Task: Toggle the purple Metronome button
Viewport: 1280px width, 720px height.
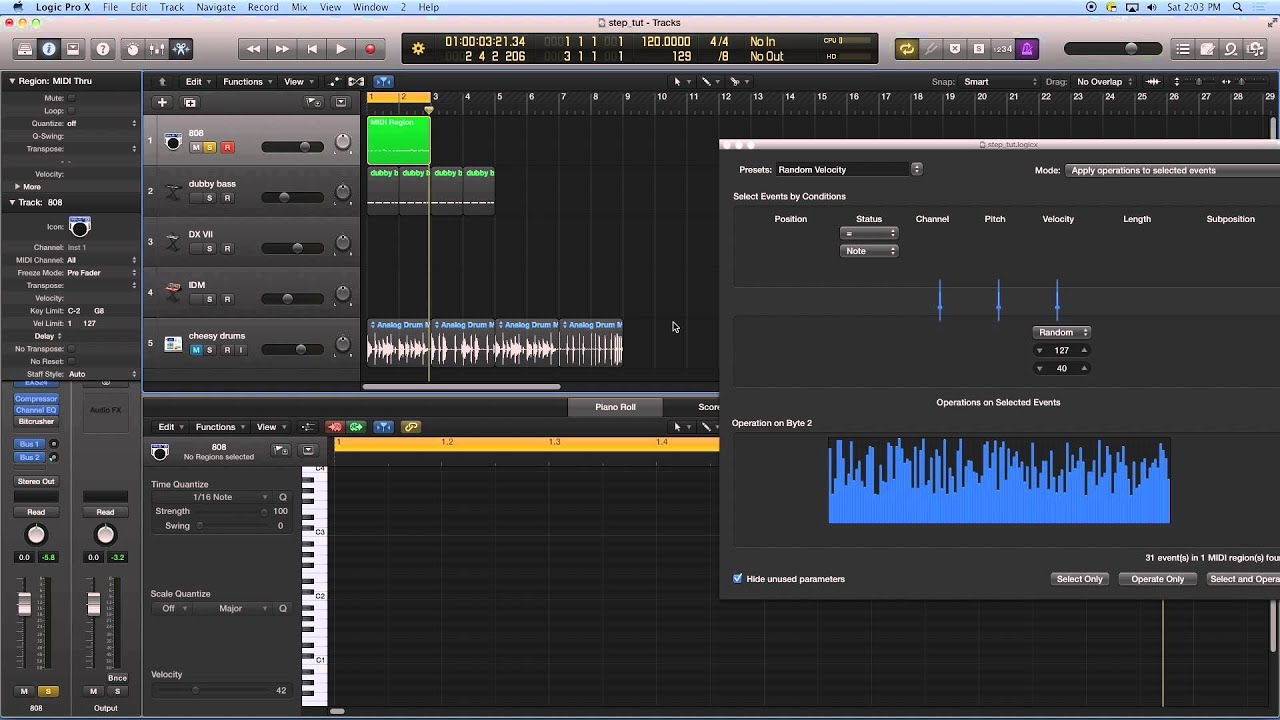Action: point(1027,49)
